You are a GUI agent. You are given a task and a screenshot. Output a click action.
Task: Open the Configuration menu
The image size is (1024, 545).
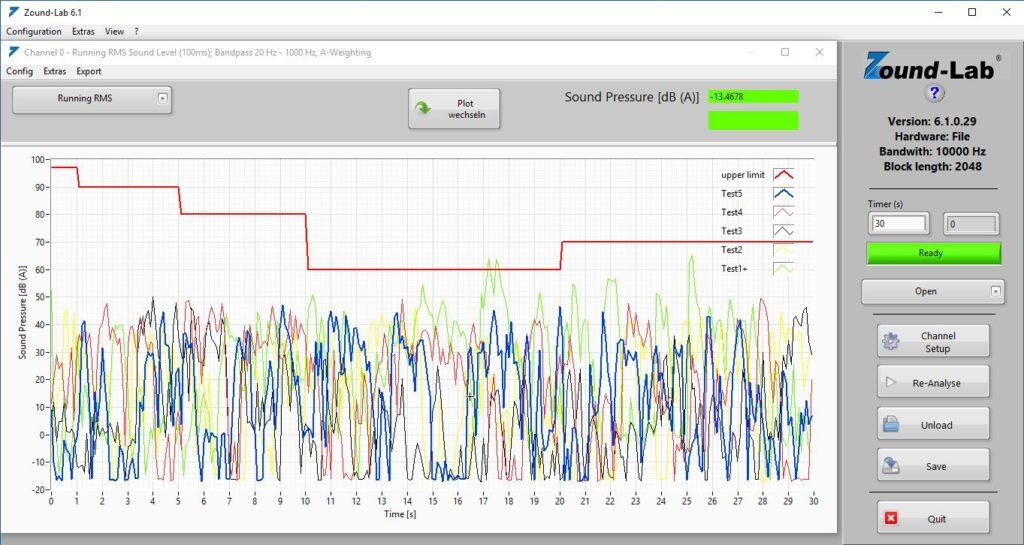tap(34, 31)
